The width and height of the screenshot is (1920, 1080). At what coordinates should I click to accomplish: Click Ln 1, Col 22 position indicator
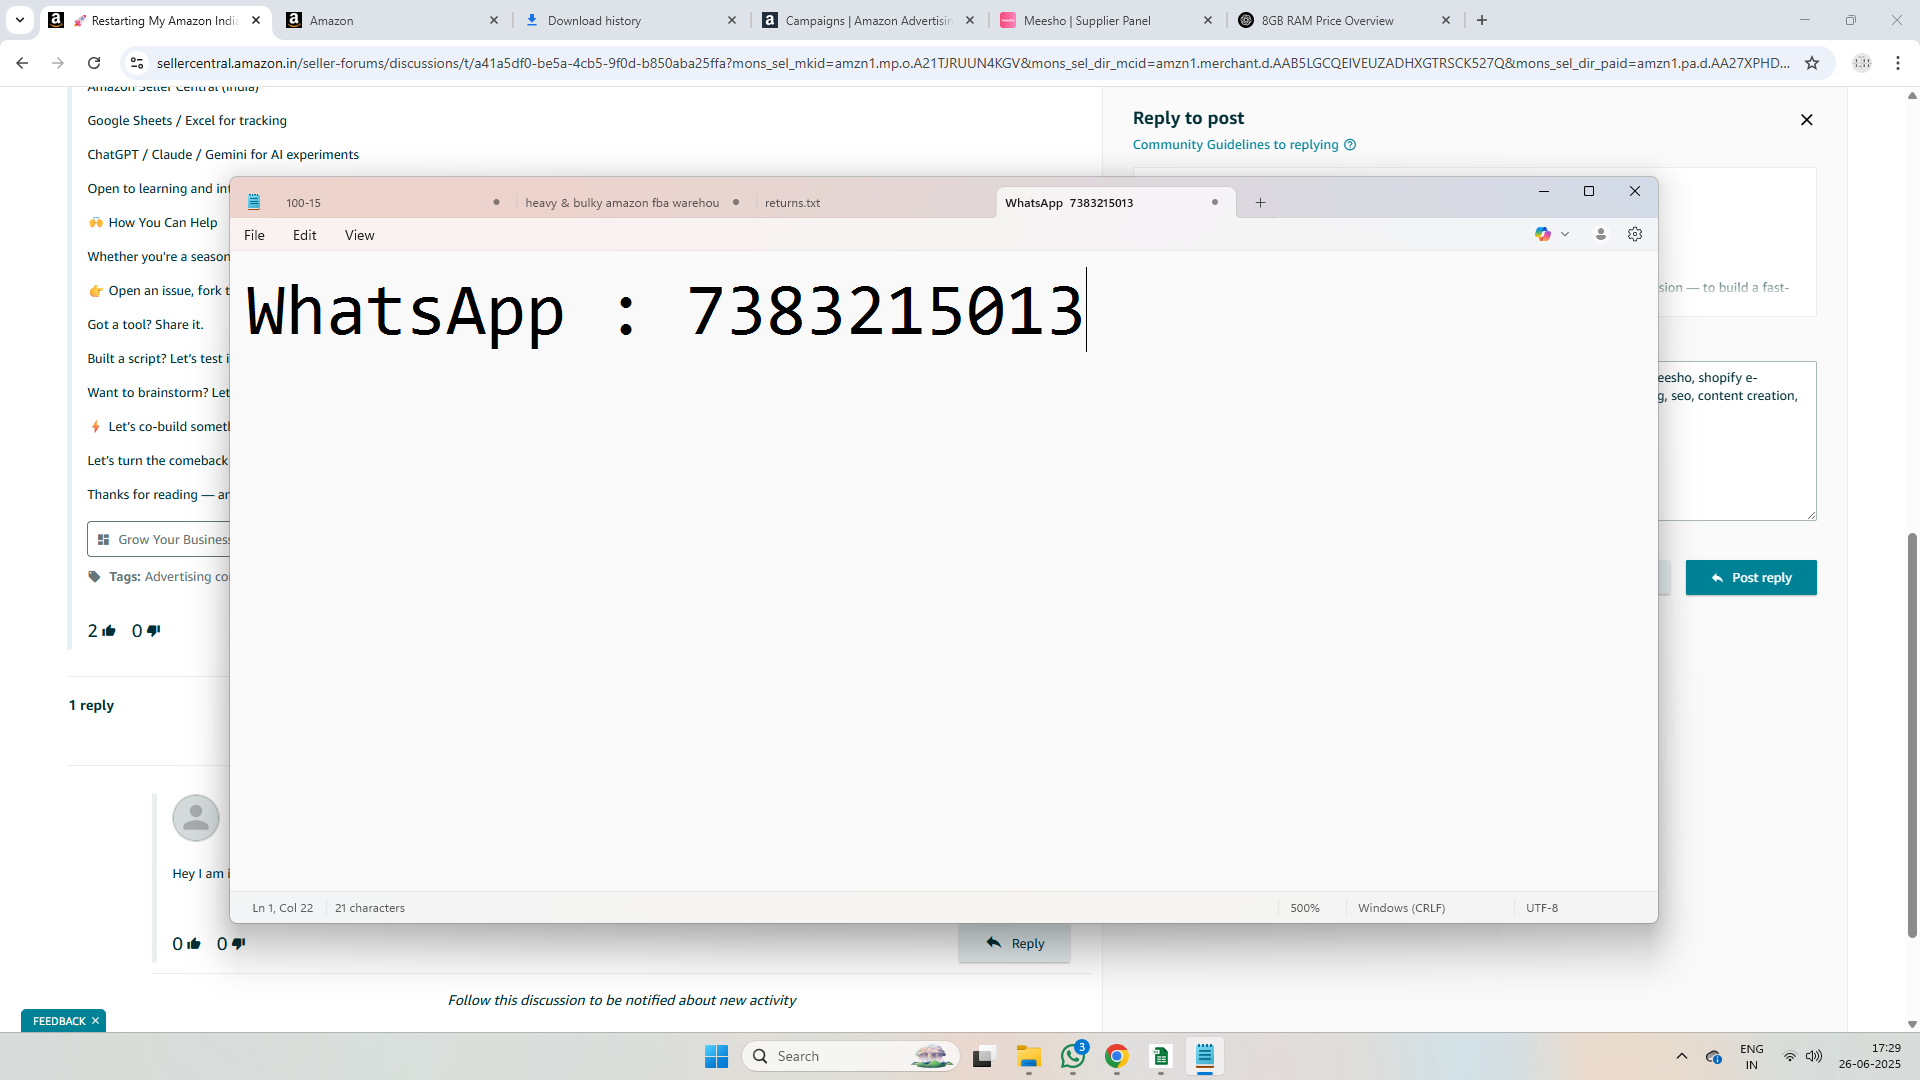point(282,908)
